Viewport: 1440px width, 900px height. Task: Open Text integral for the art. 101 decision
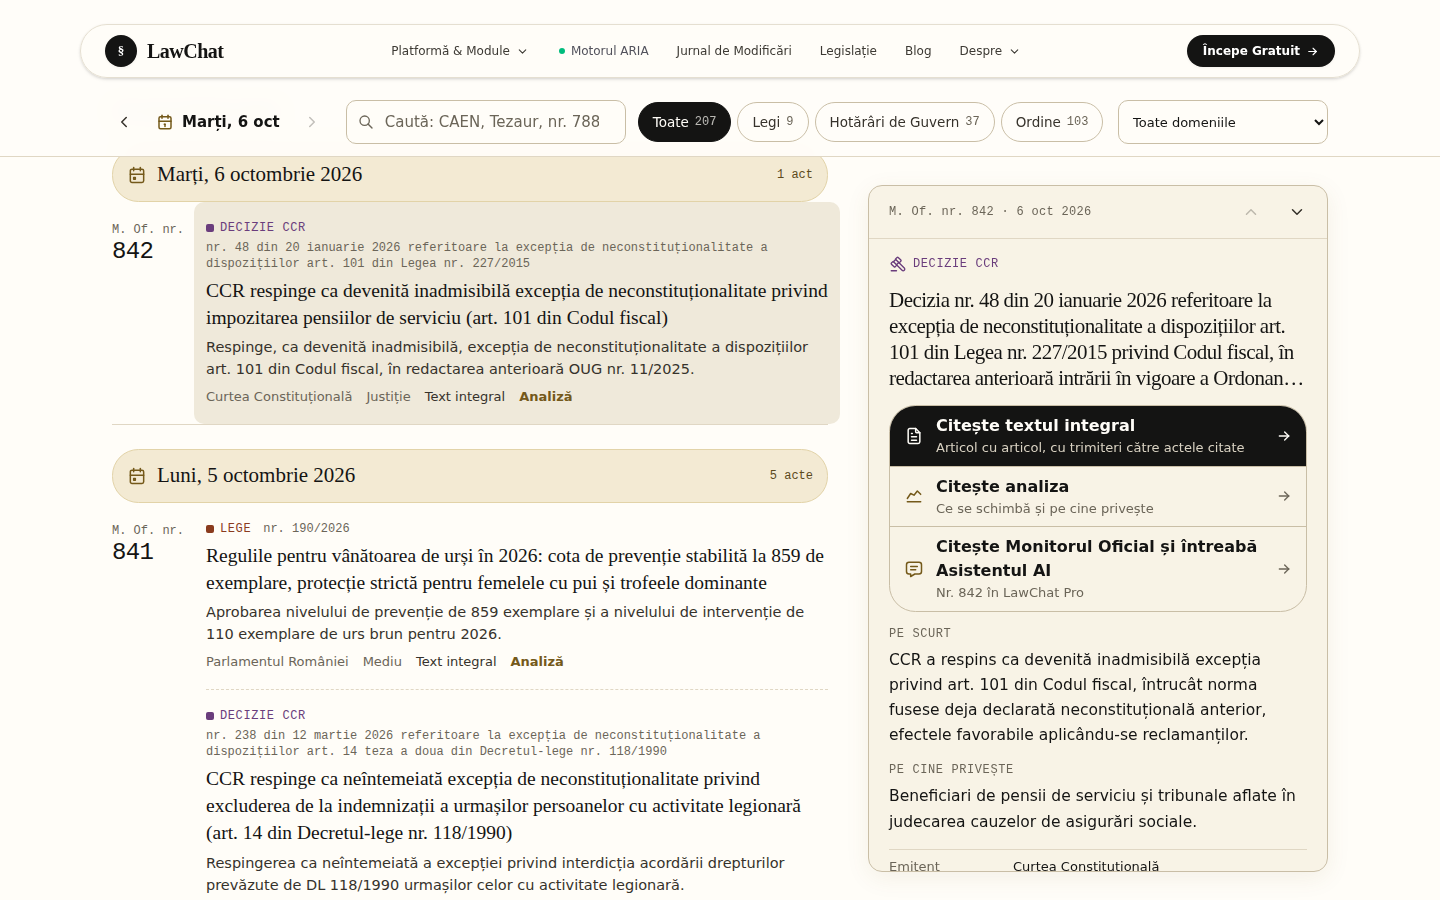click(x=465, y=397)
